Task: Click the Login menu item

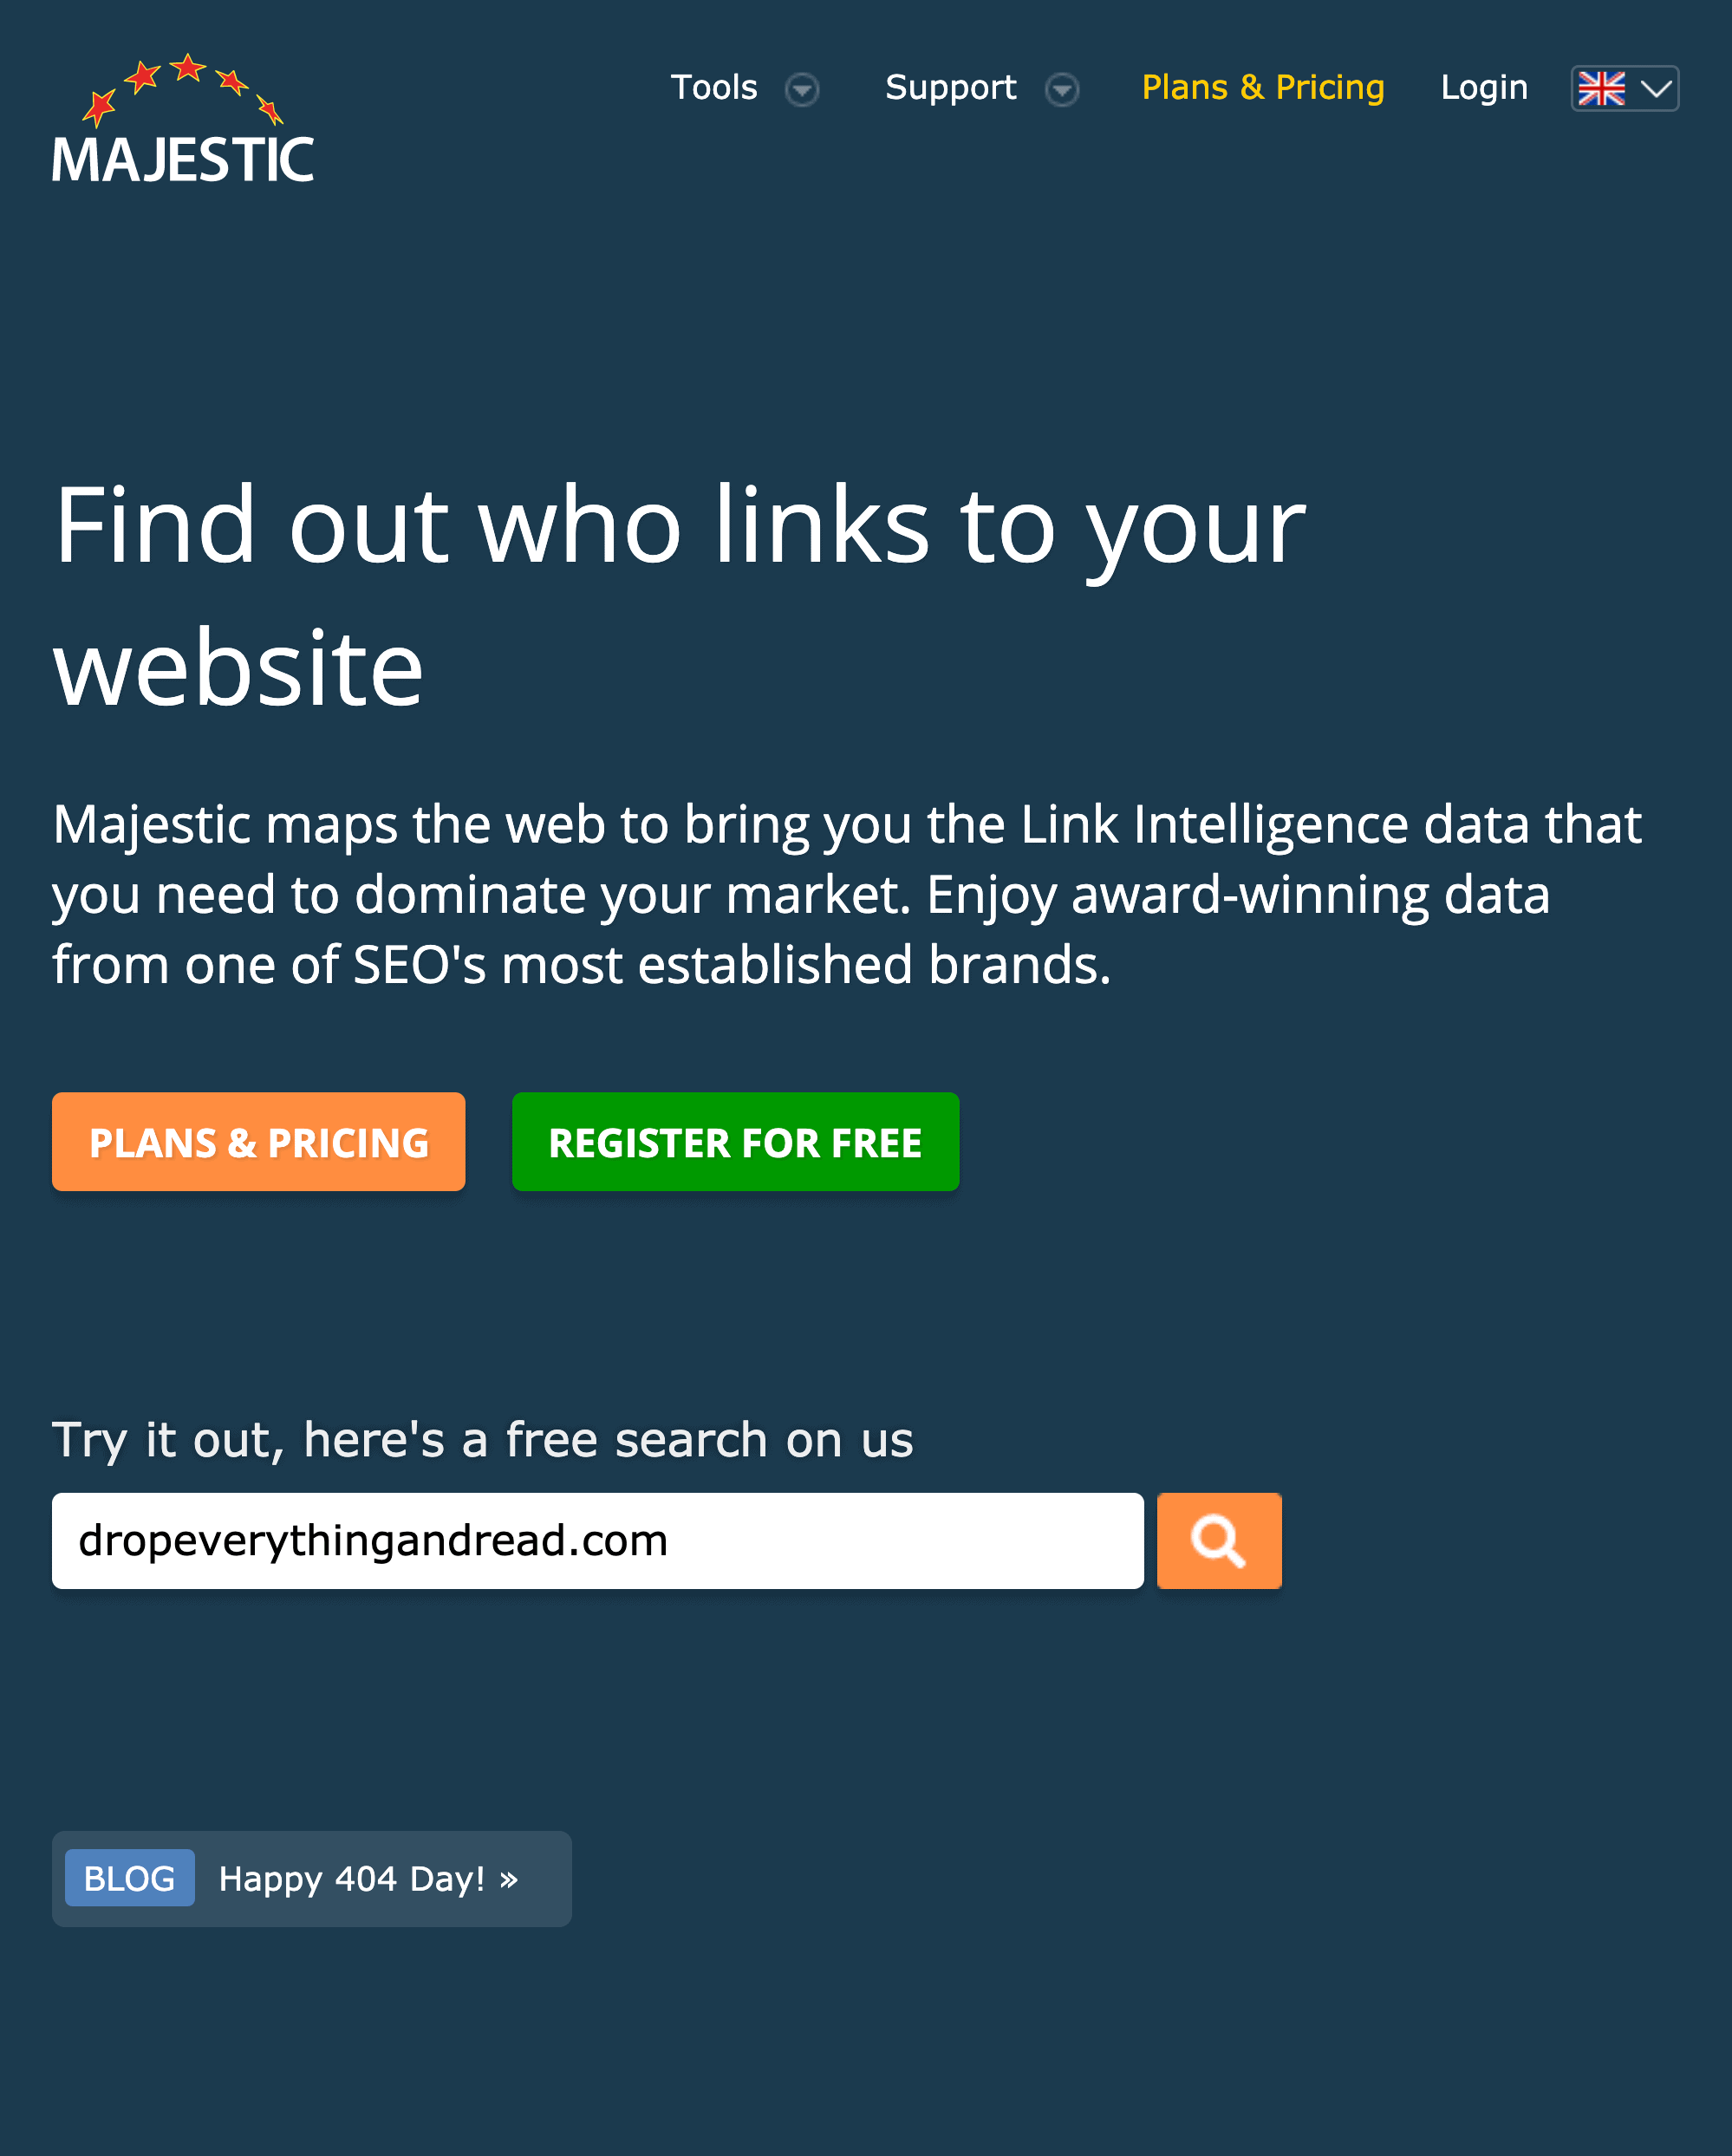Action: click(x=1485, y=87)
